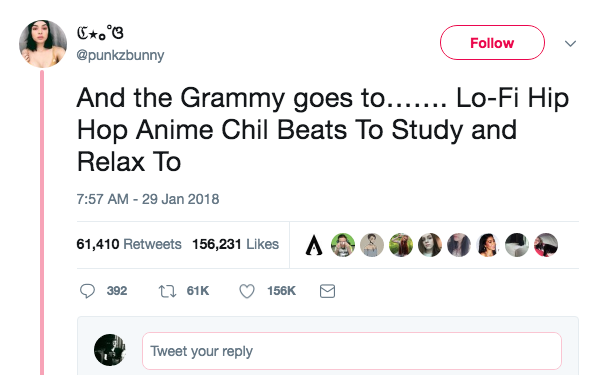
Task: Click the reply speech bubble icon
Action: tap(87, 291)
